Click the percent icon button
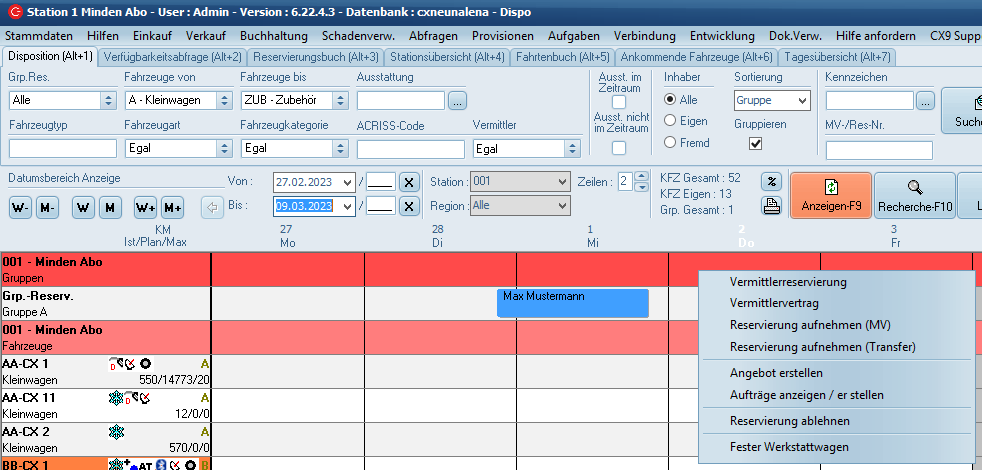Viewport: 982px width, 470px height. (x=771, y=182)
